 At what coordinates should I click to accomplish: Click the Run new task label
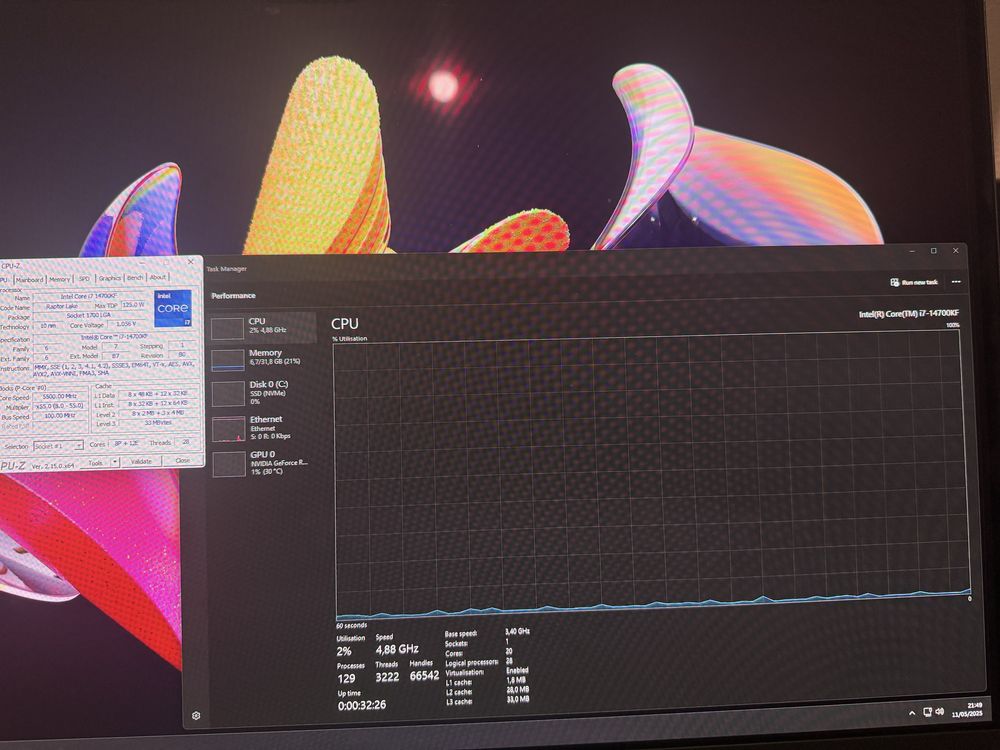[920, 282]
